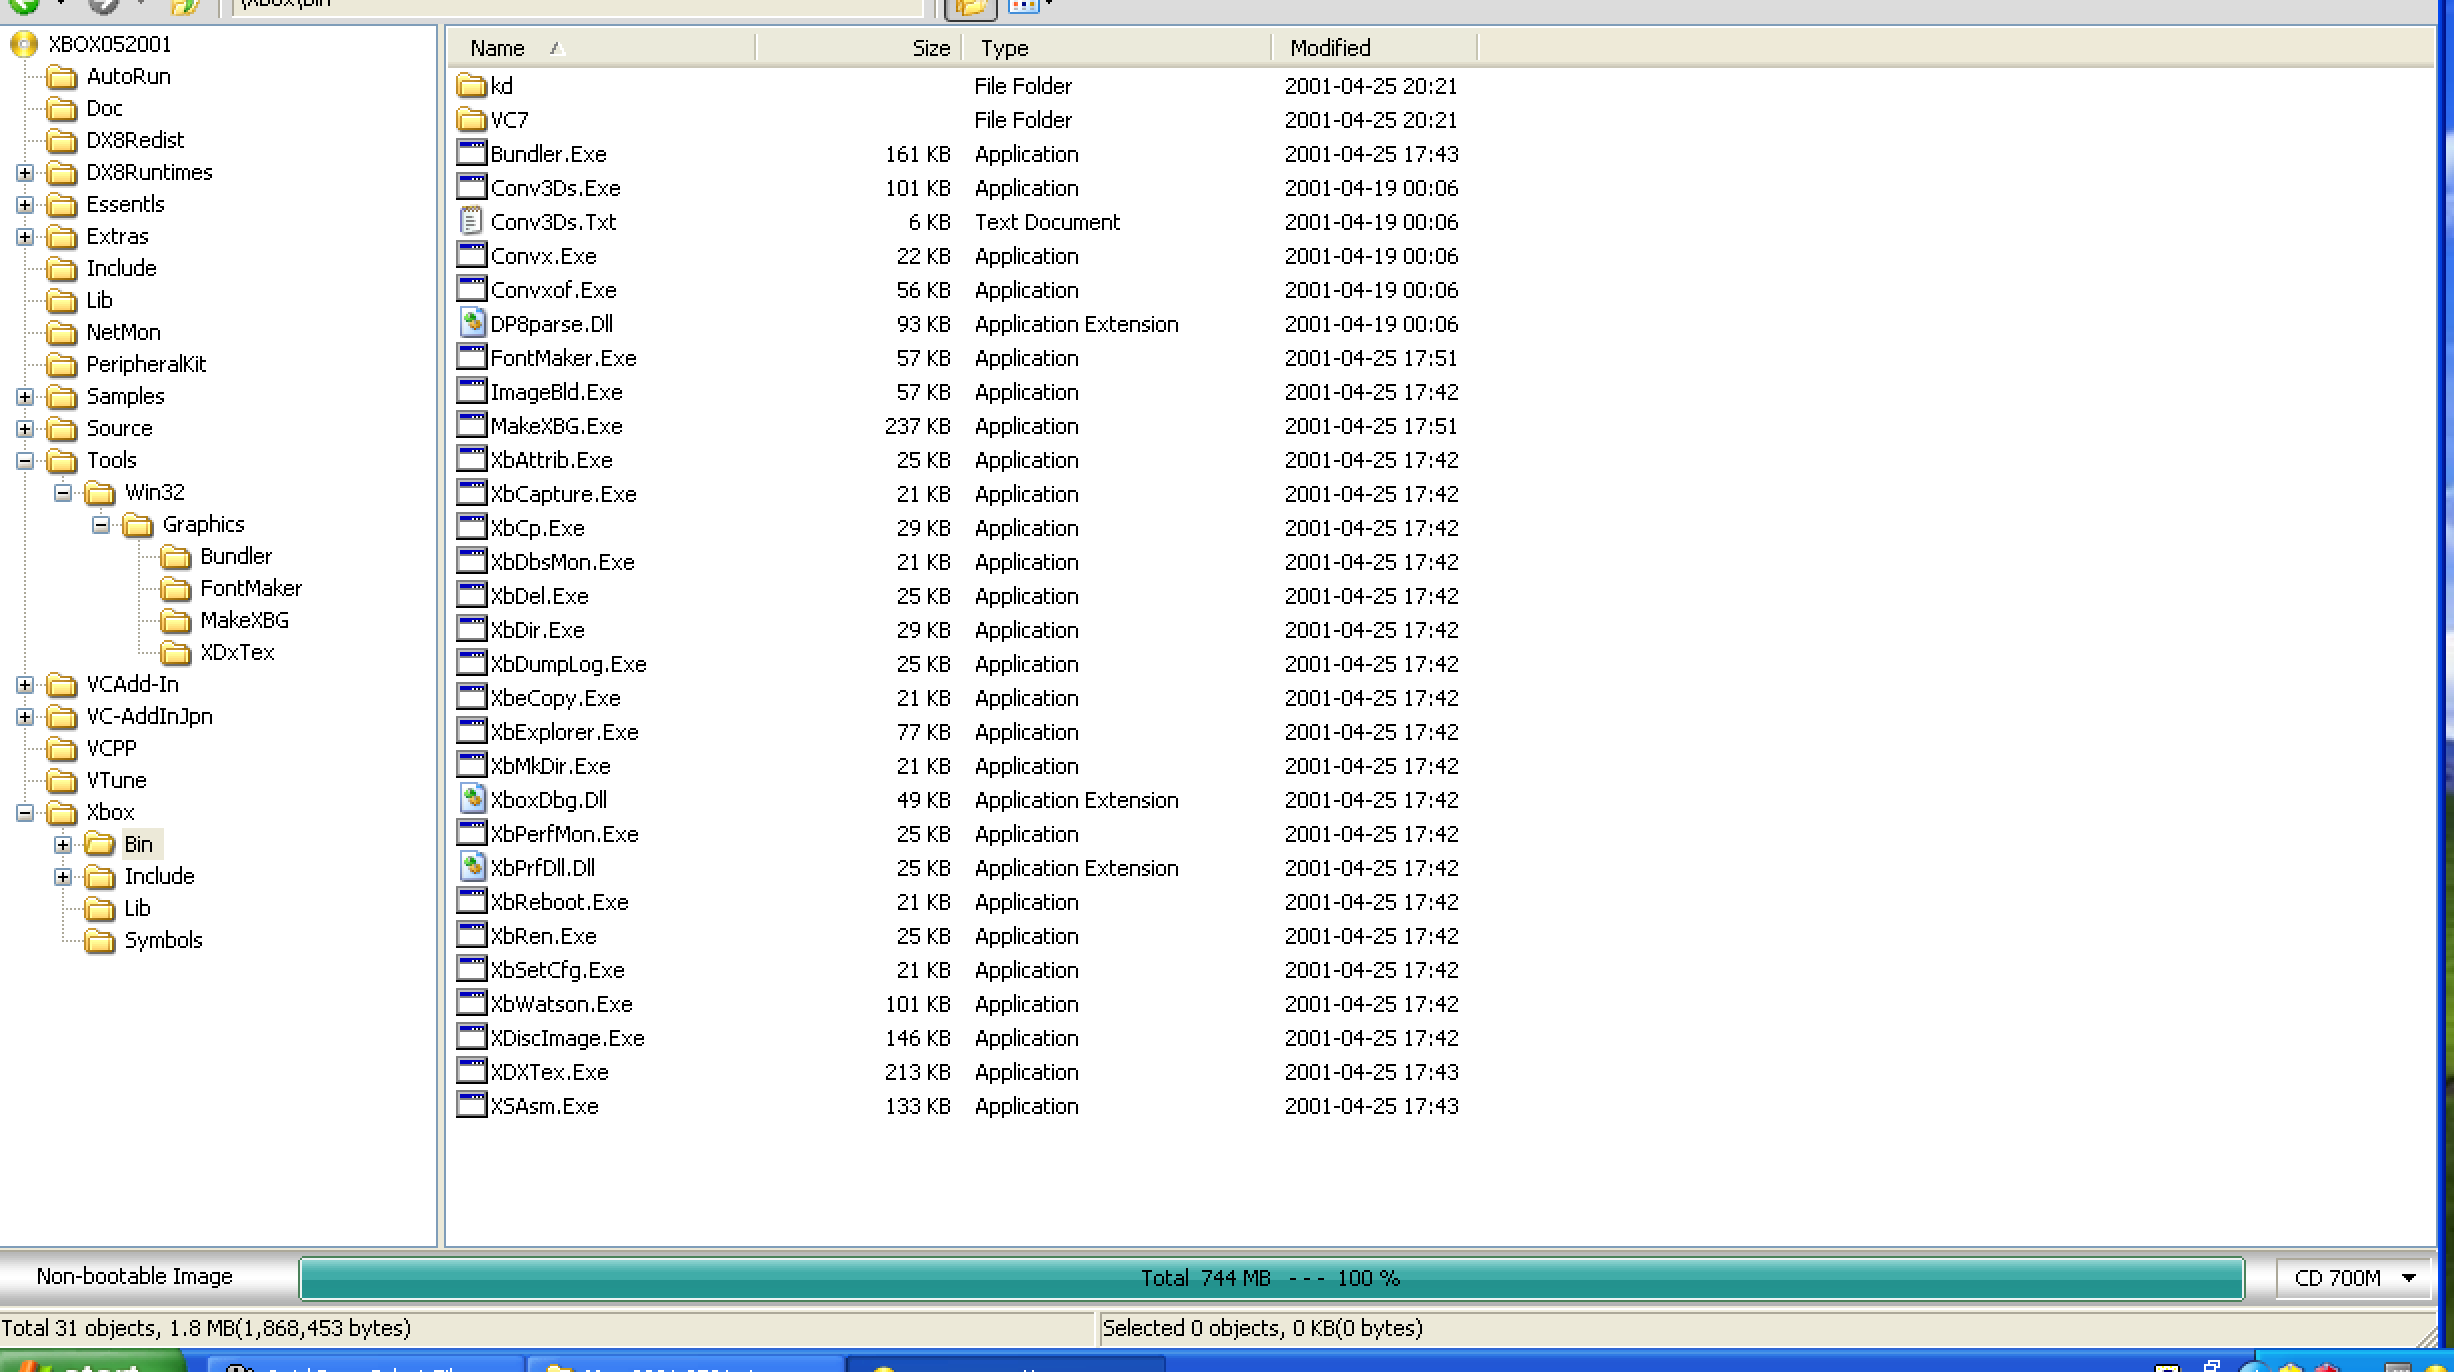Click the XbPrfDll.Dll extension icon
2454x1372 pixels.
pos(471,867)
